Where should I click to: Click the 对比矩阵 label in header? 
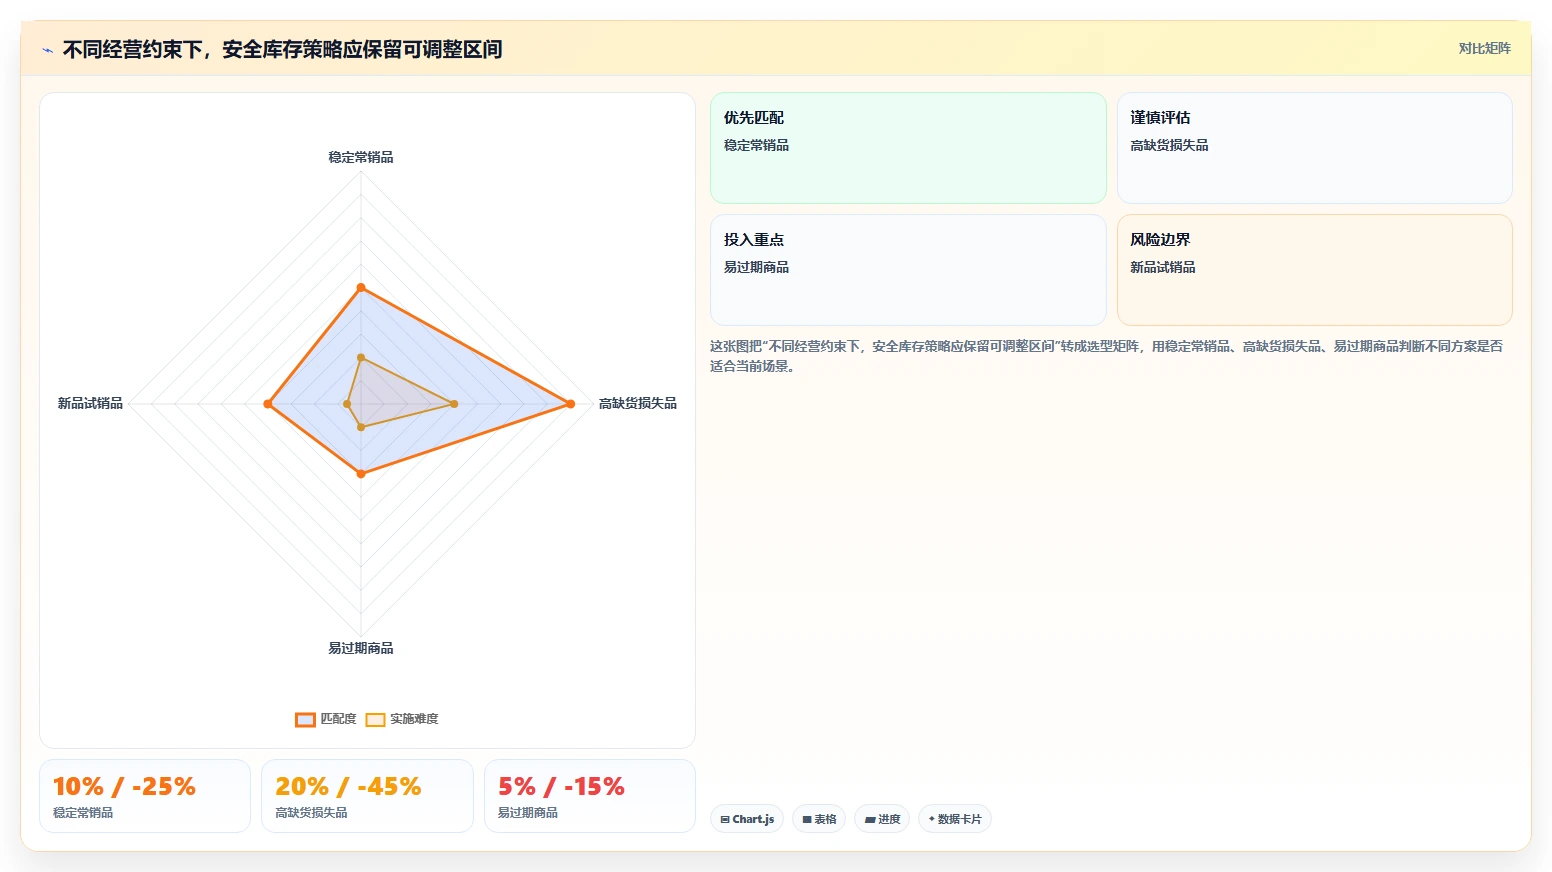tap(1484, 49)
